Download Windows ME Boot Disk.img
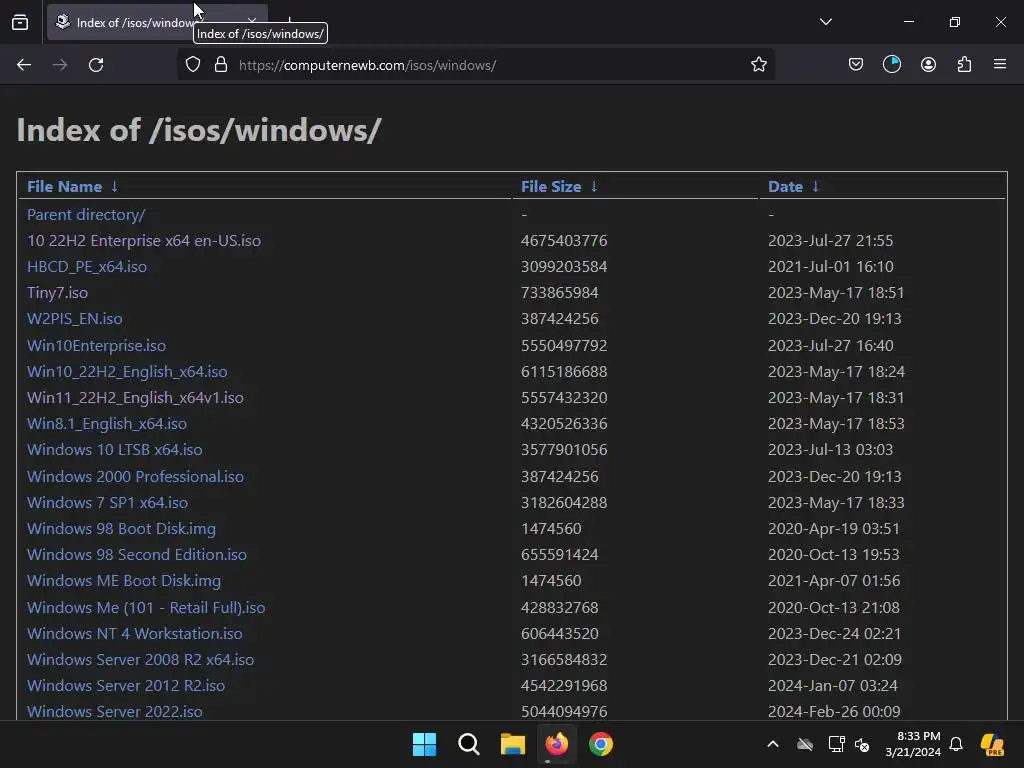Image resolution: width=1024 pixels, height=768 pixels. pyautogui.click(x=123, y=581)
